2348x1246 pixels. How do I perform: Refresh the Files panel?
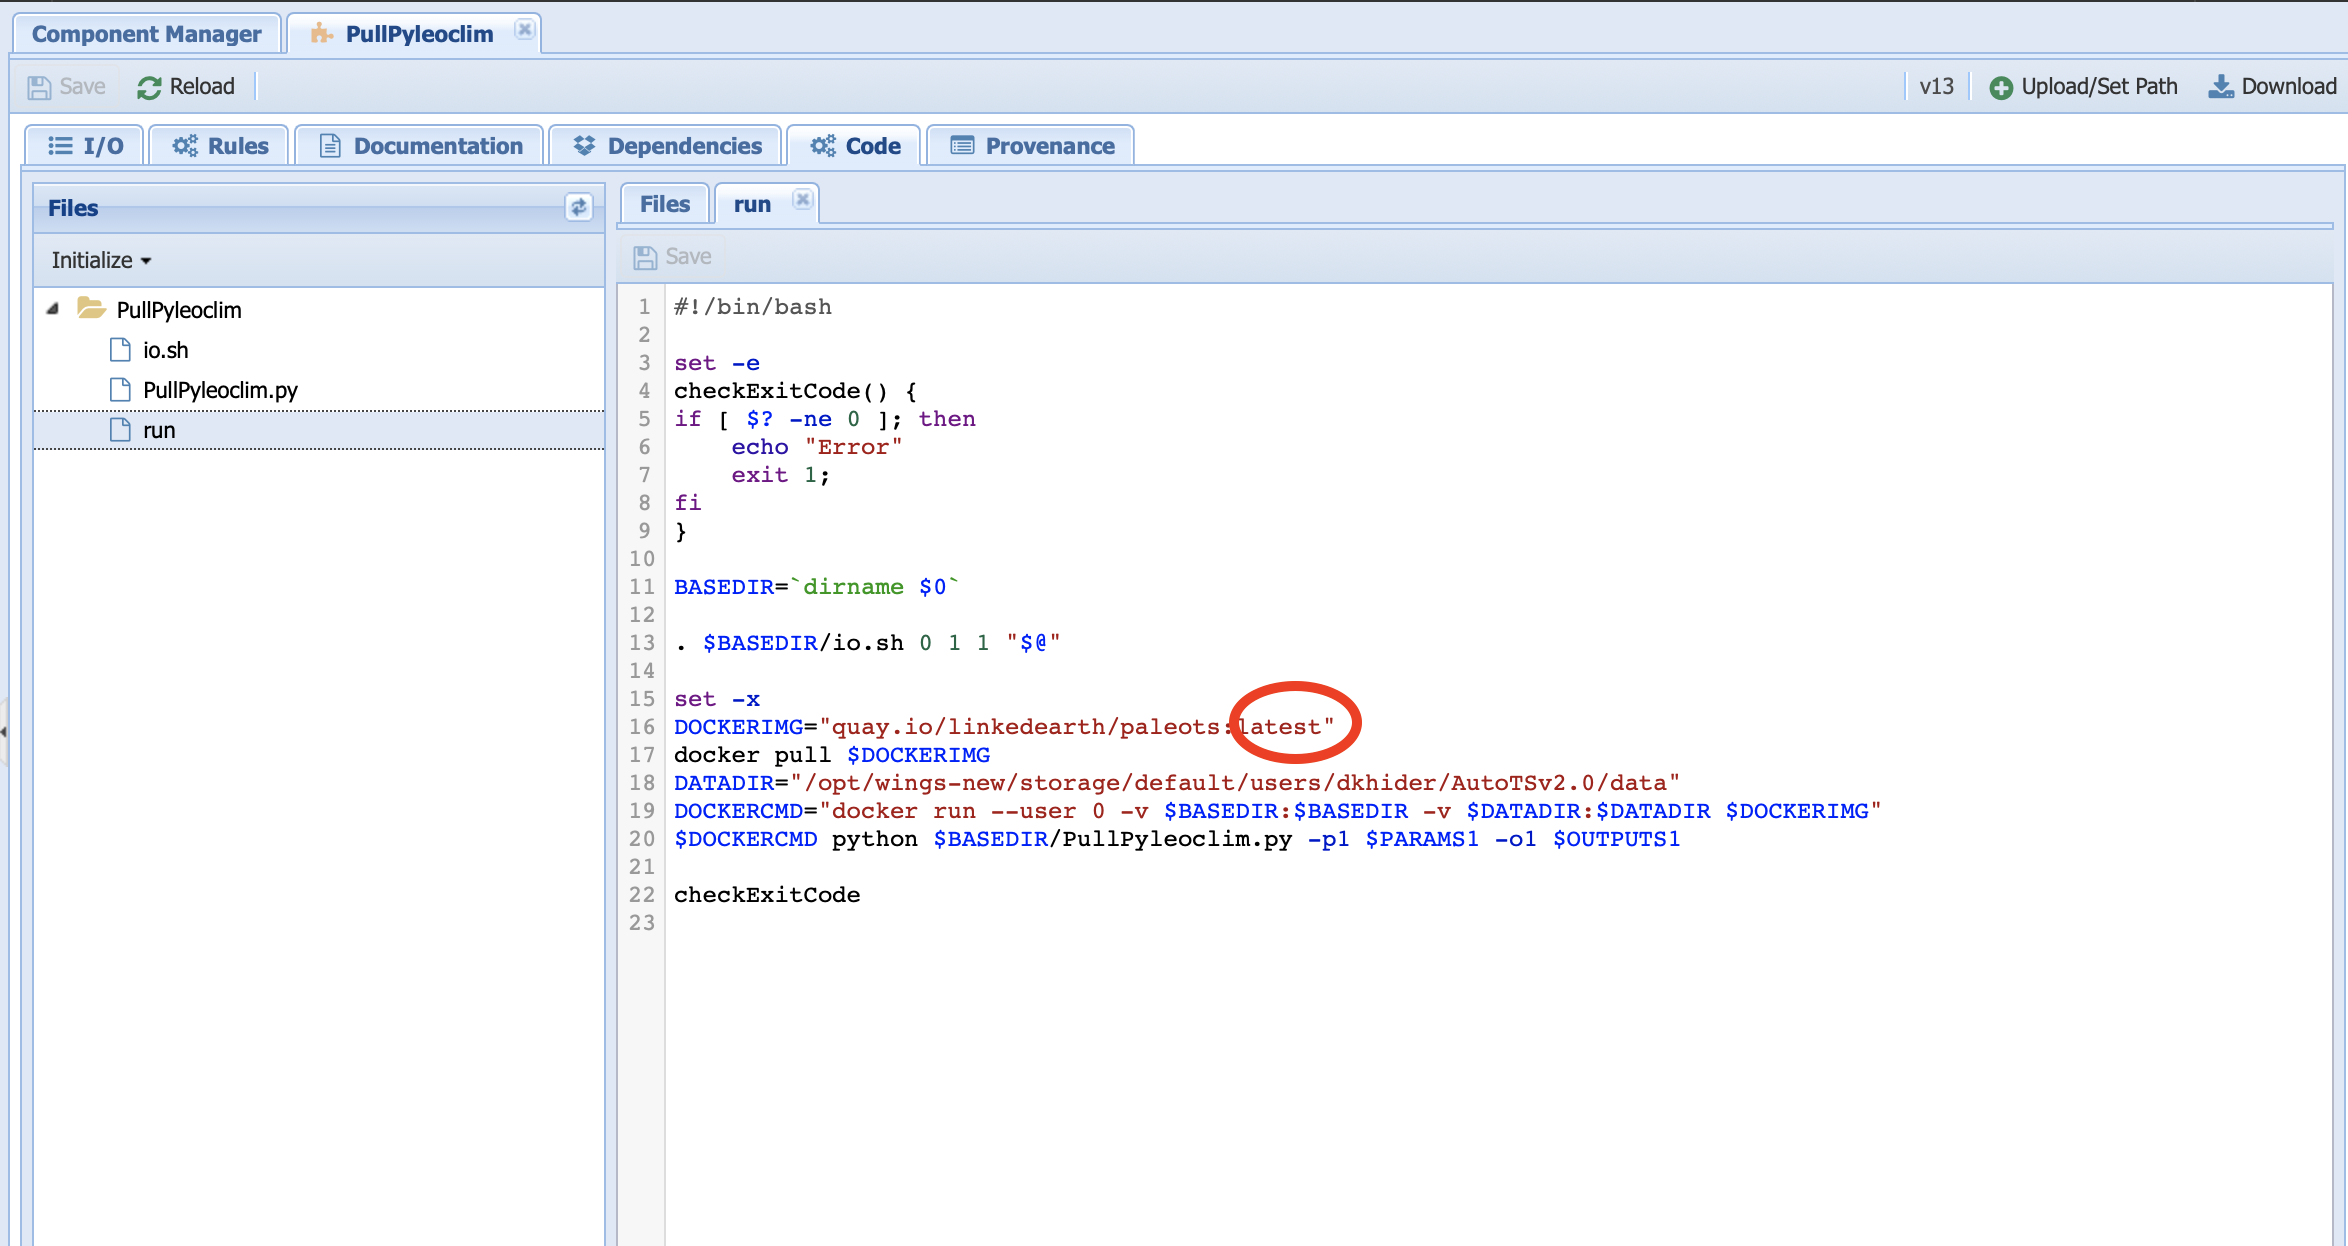pyautogui.click(x=579, y=207)
